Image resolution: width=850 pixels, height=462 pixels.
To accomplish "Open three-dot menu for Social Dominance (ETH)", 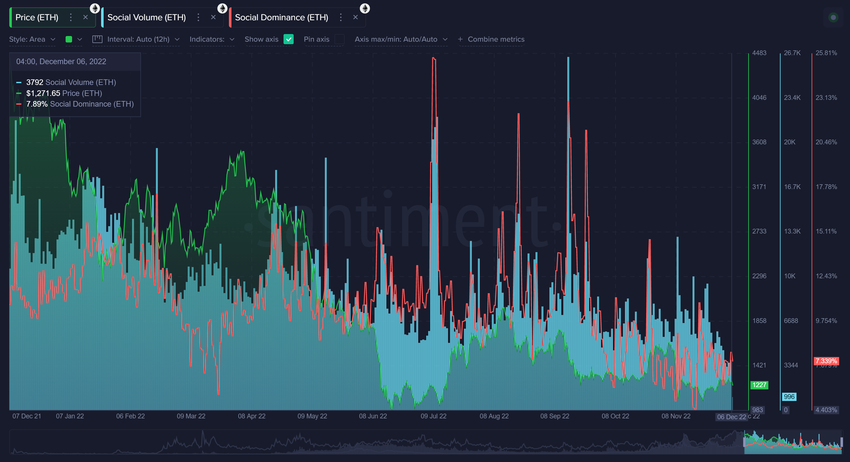I will 340,17.
